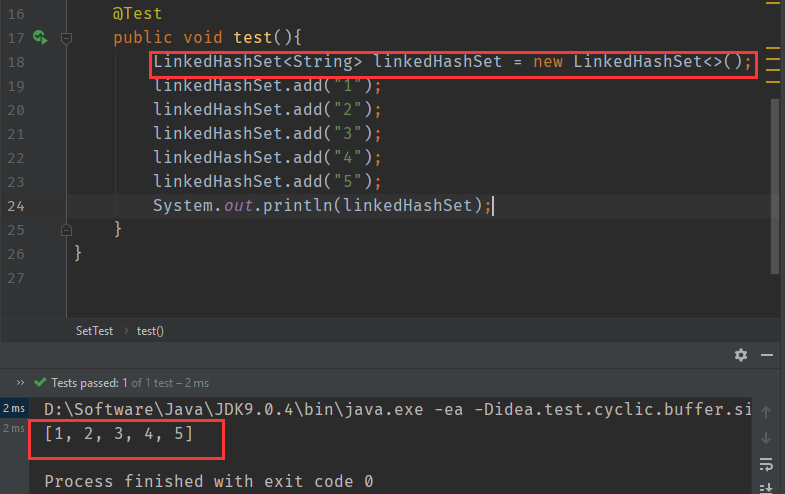Click the green Tests passed checkmark
This screenshot has width=785, height=494.
coord(40,383)
